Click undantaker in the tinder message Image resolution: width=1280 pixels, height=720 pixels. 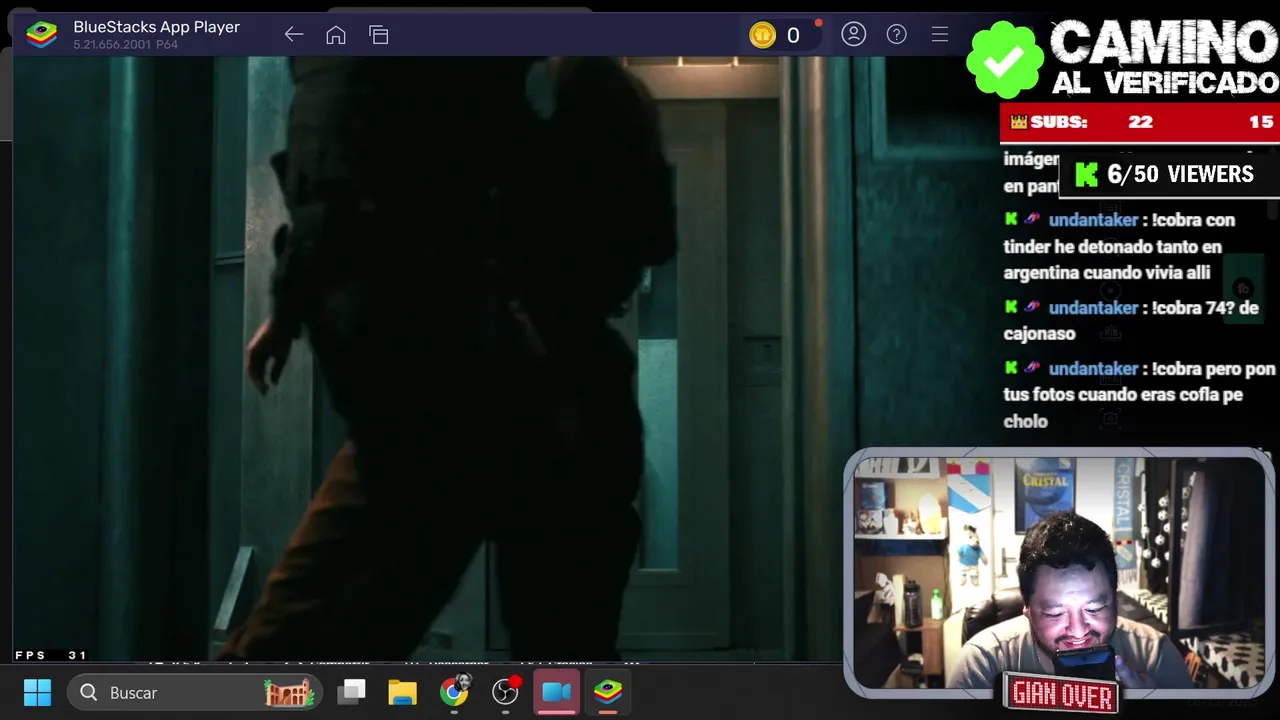tap(1093, 220)
